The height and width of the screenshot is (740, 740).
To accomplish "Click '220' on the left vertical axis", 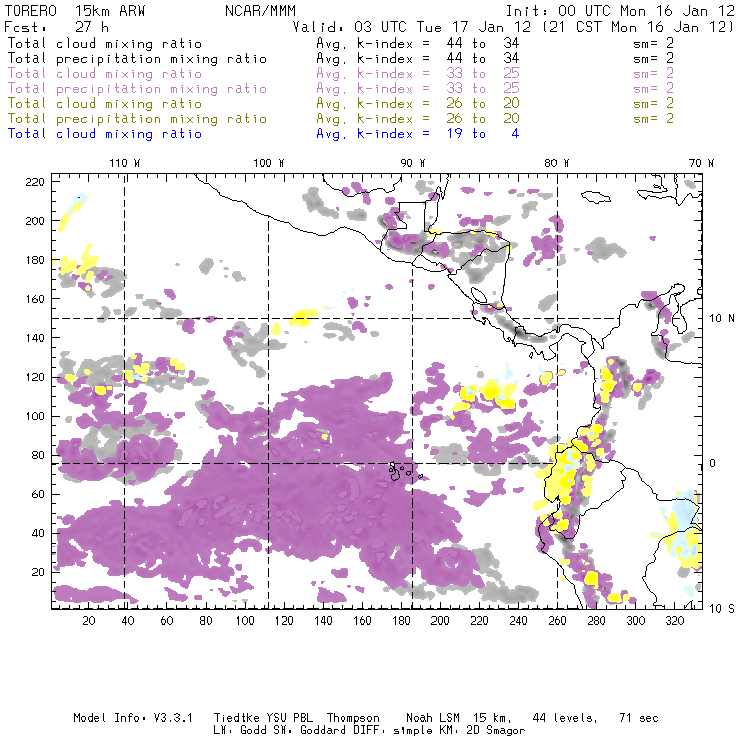I will [35, 182].
